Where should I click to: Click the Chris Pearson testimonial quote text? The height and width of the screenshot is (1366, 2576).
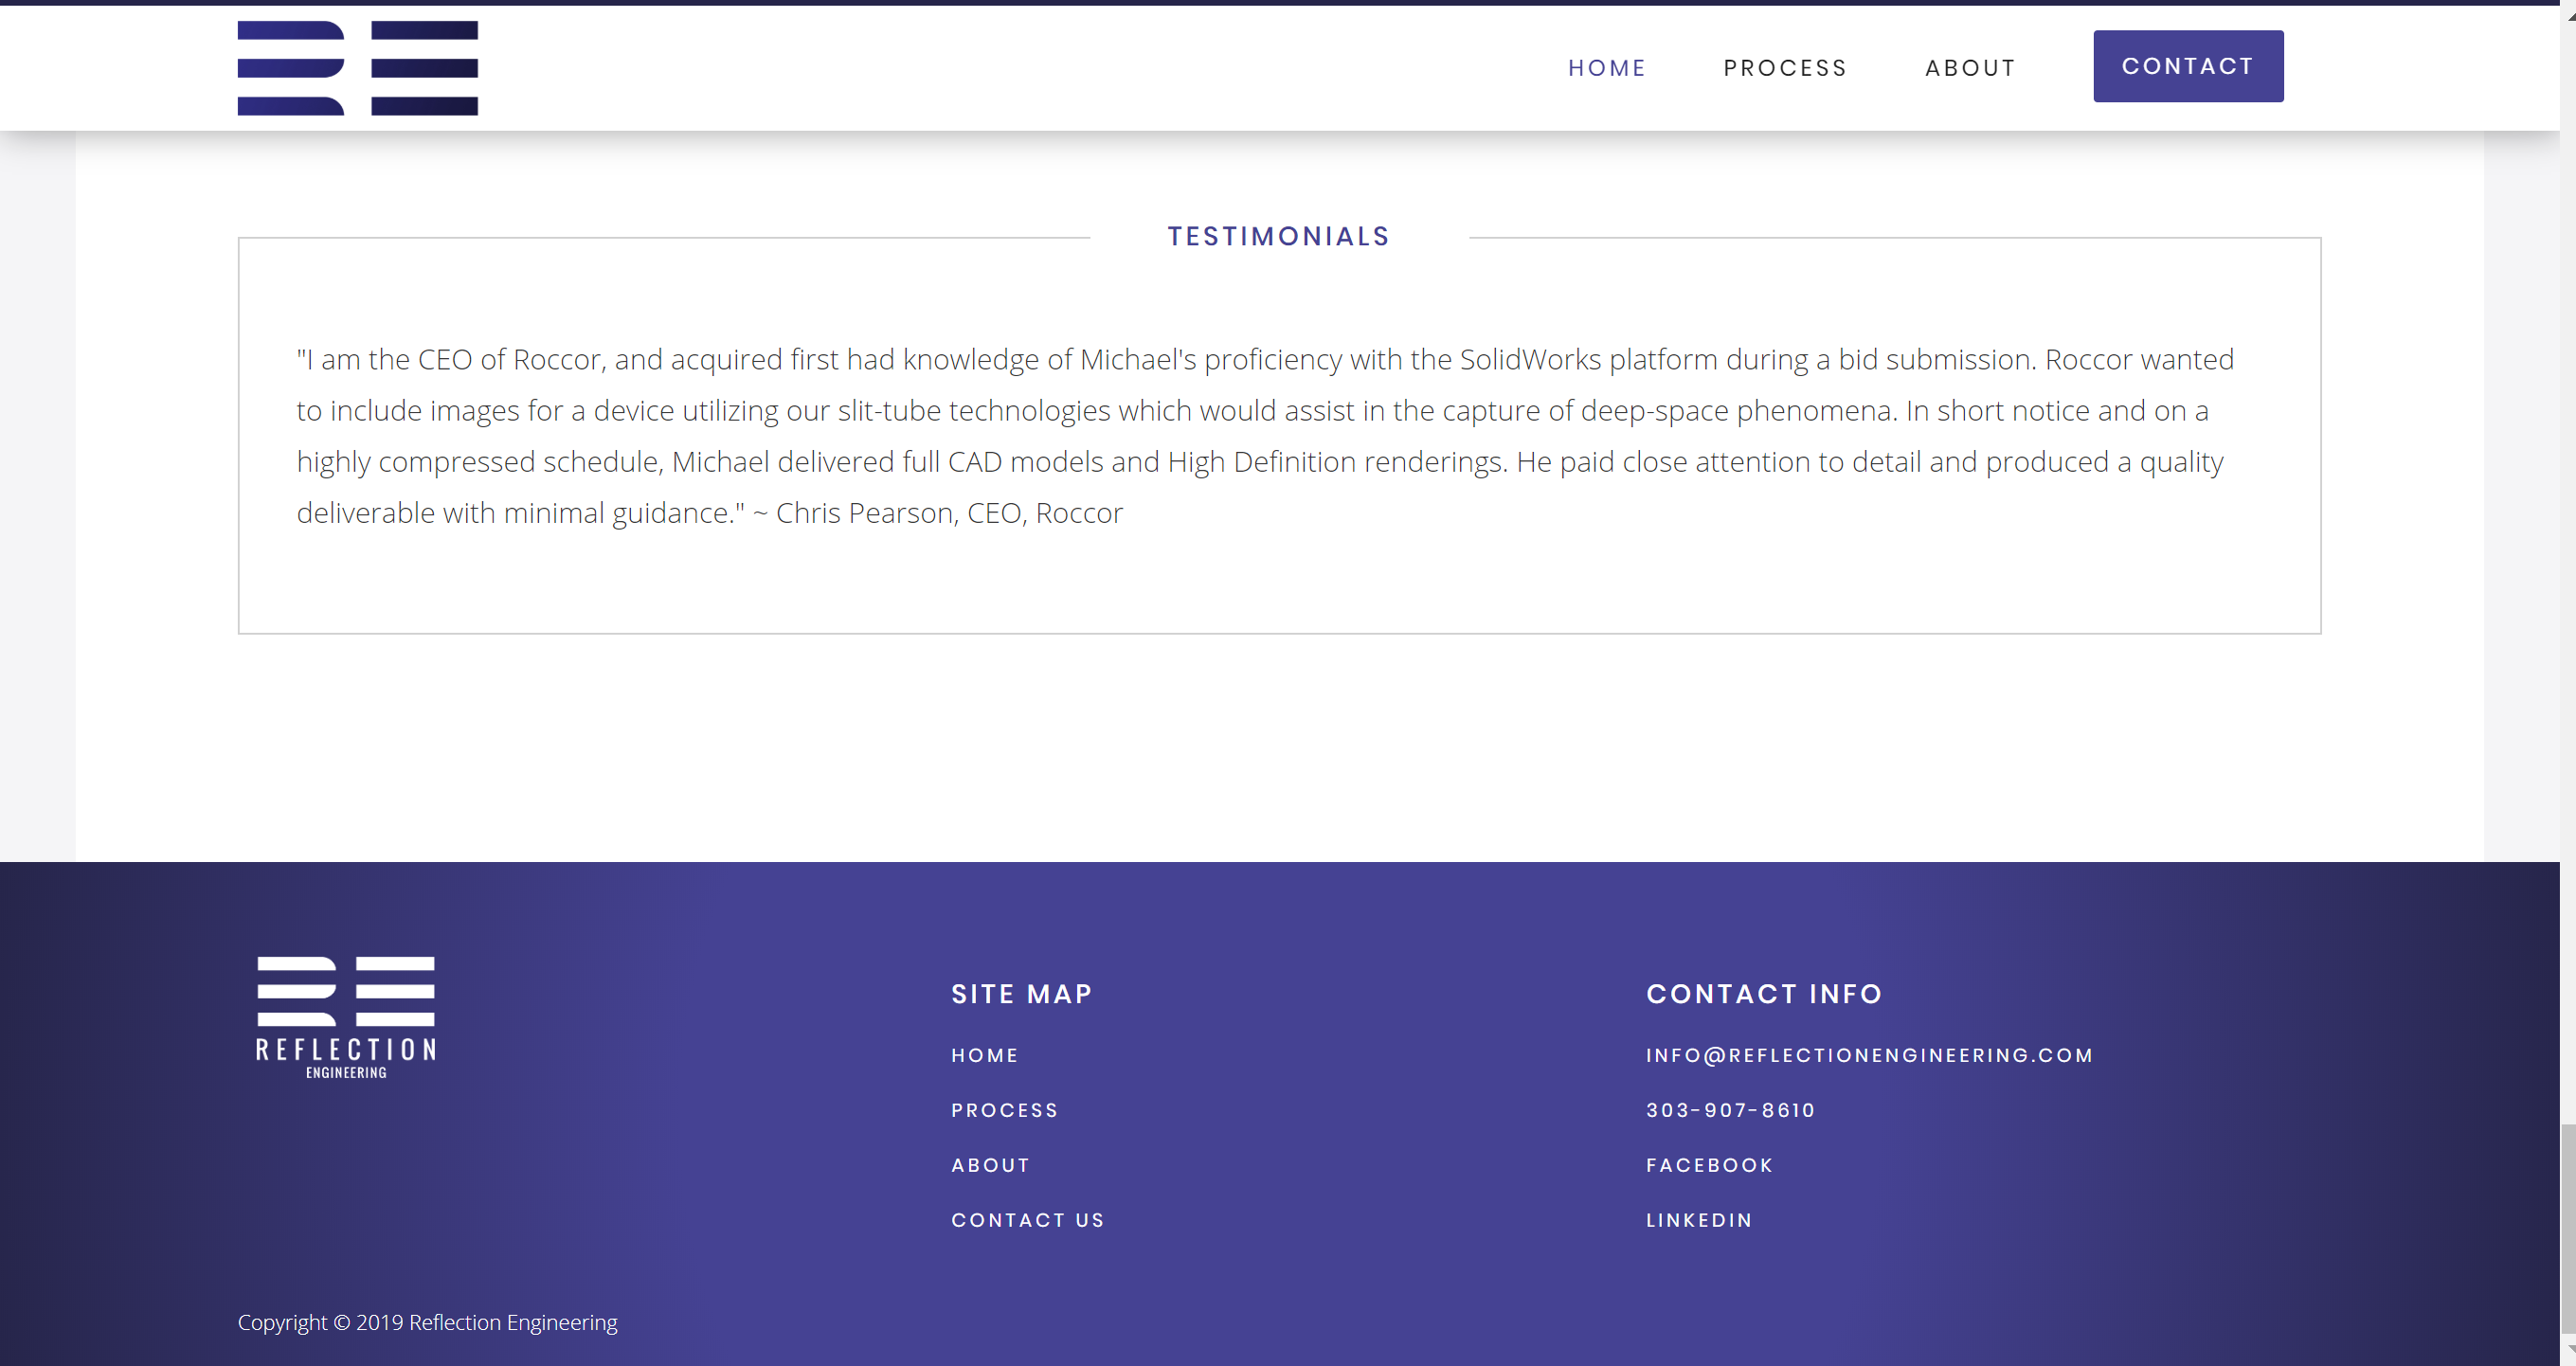[1265, 436]
